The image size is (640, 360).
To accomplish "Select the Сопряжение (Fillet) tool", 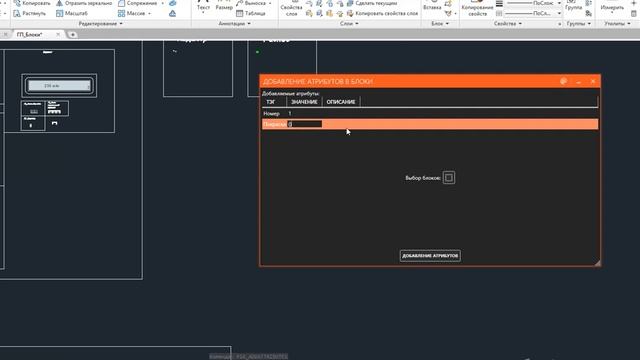I will [138, 3].
